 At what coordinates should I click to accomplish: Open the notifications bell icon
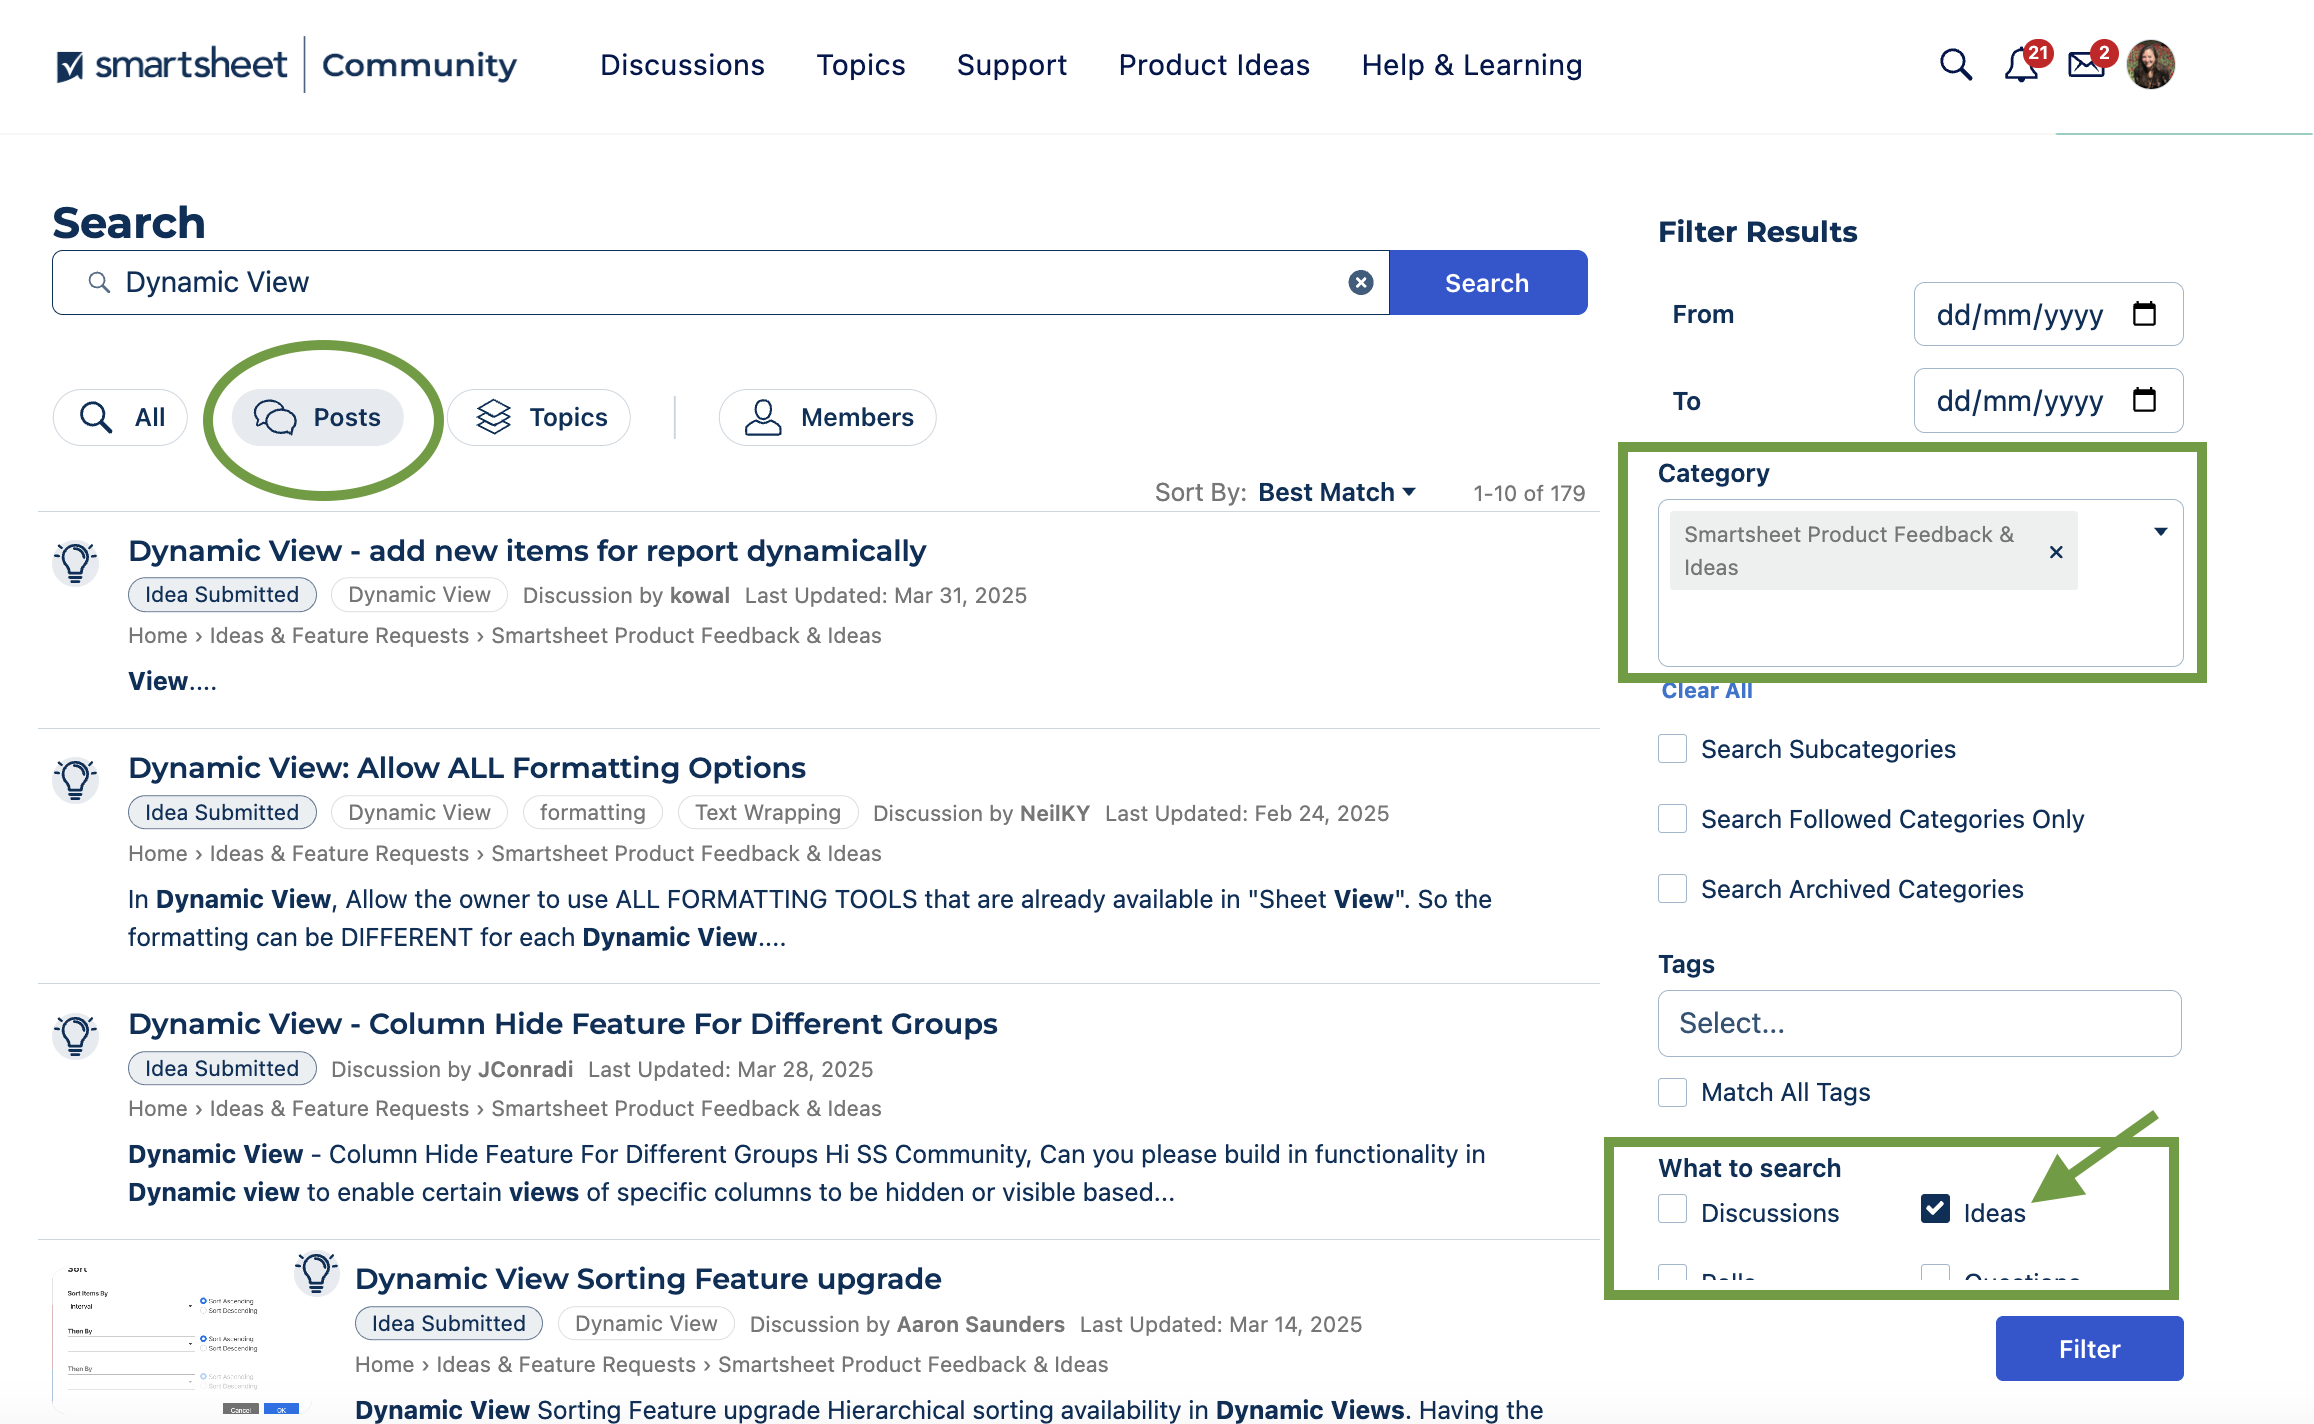[x=2021, y=66]
